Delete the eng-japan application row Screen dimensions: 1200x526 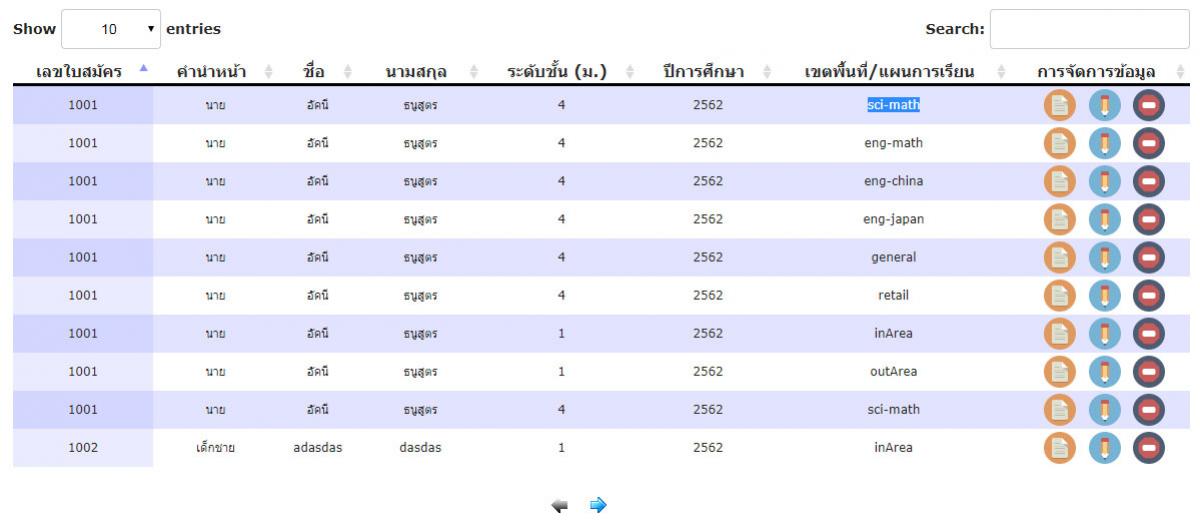pyautogui.click(x=1149, y=219)
